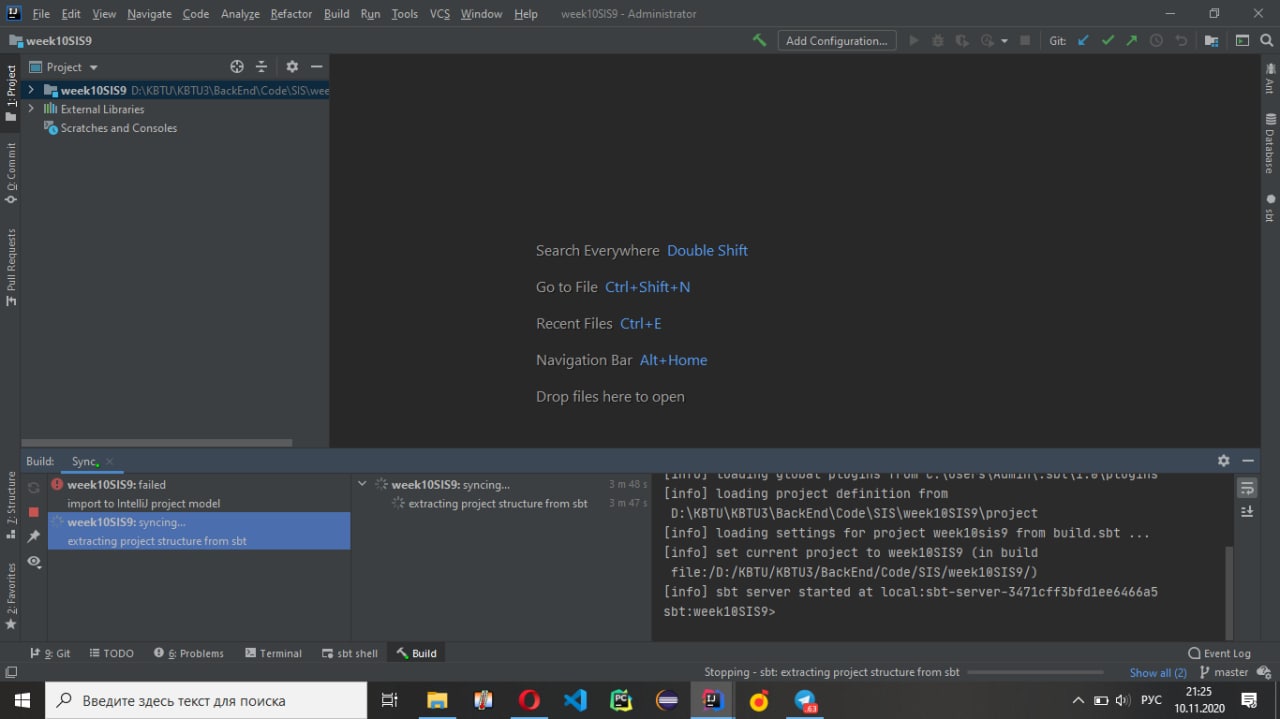Hide the Project tool window
The width and height of the screenshot is (1280, 719).
316,67
